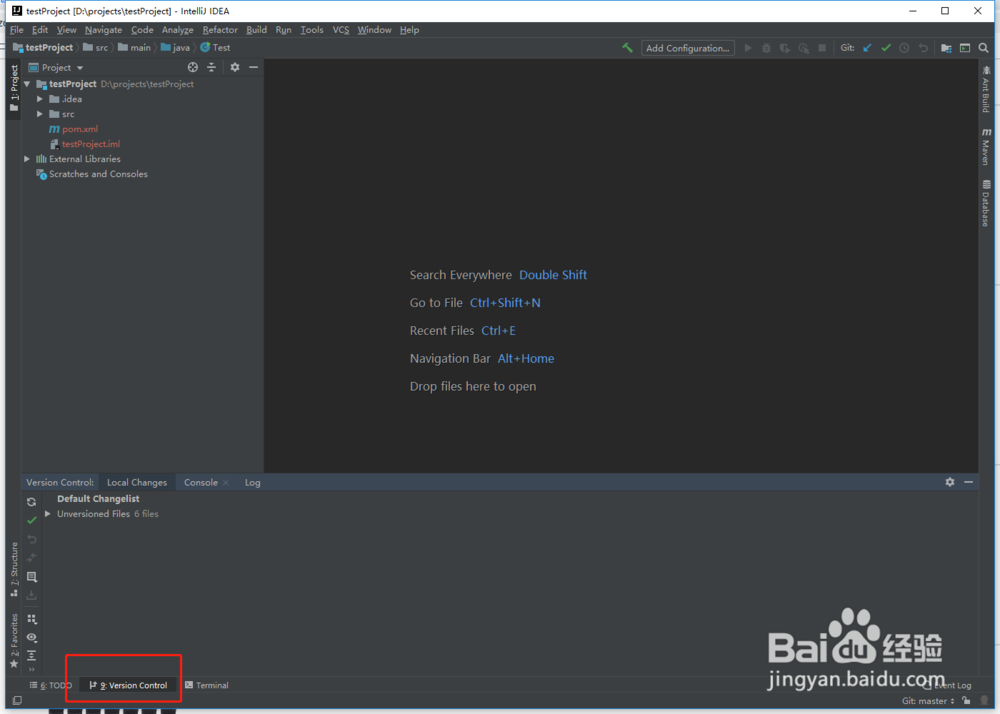Viewport: 1000px width, 714px height.
Task: Click the Collapse All icon in Project panel
Action: pyautogui.click(x=211, y=67)
